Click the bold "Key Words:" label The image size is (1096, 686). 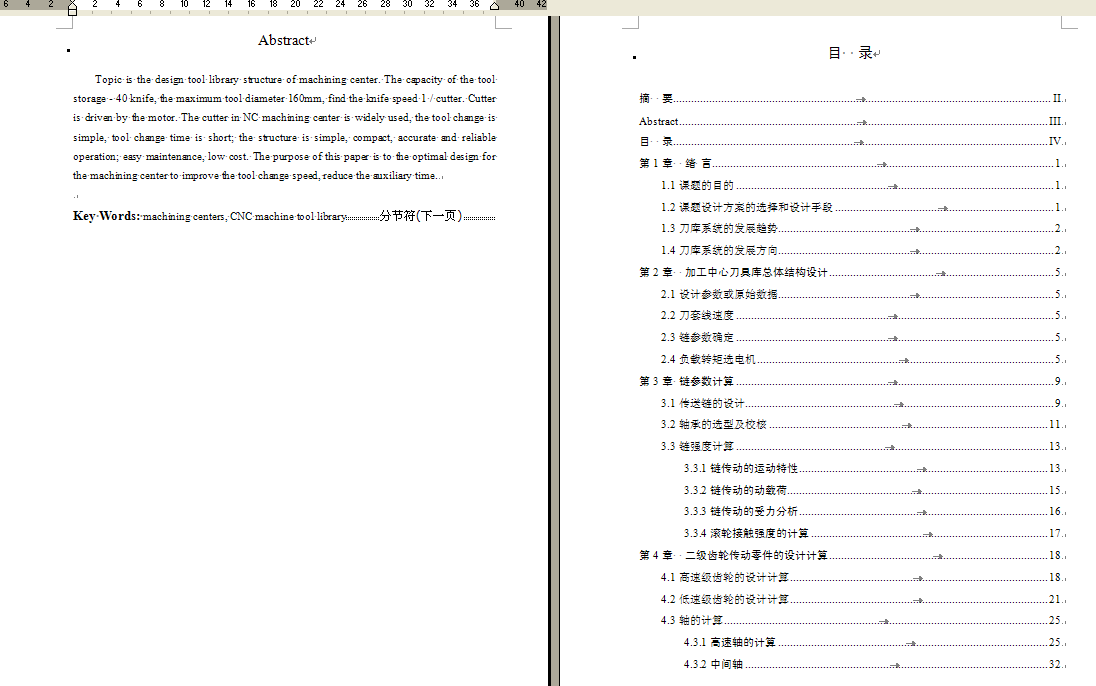pyautogui.click(x=106, y=216)
